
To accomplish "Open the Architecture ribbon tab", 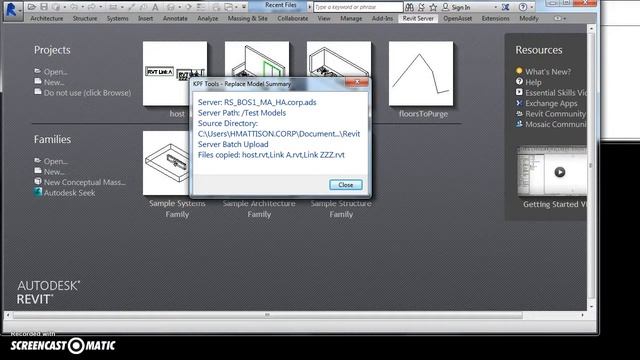I will click(47, 18).
